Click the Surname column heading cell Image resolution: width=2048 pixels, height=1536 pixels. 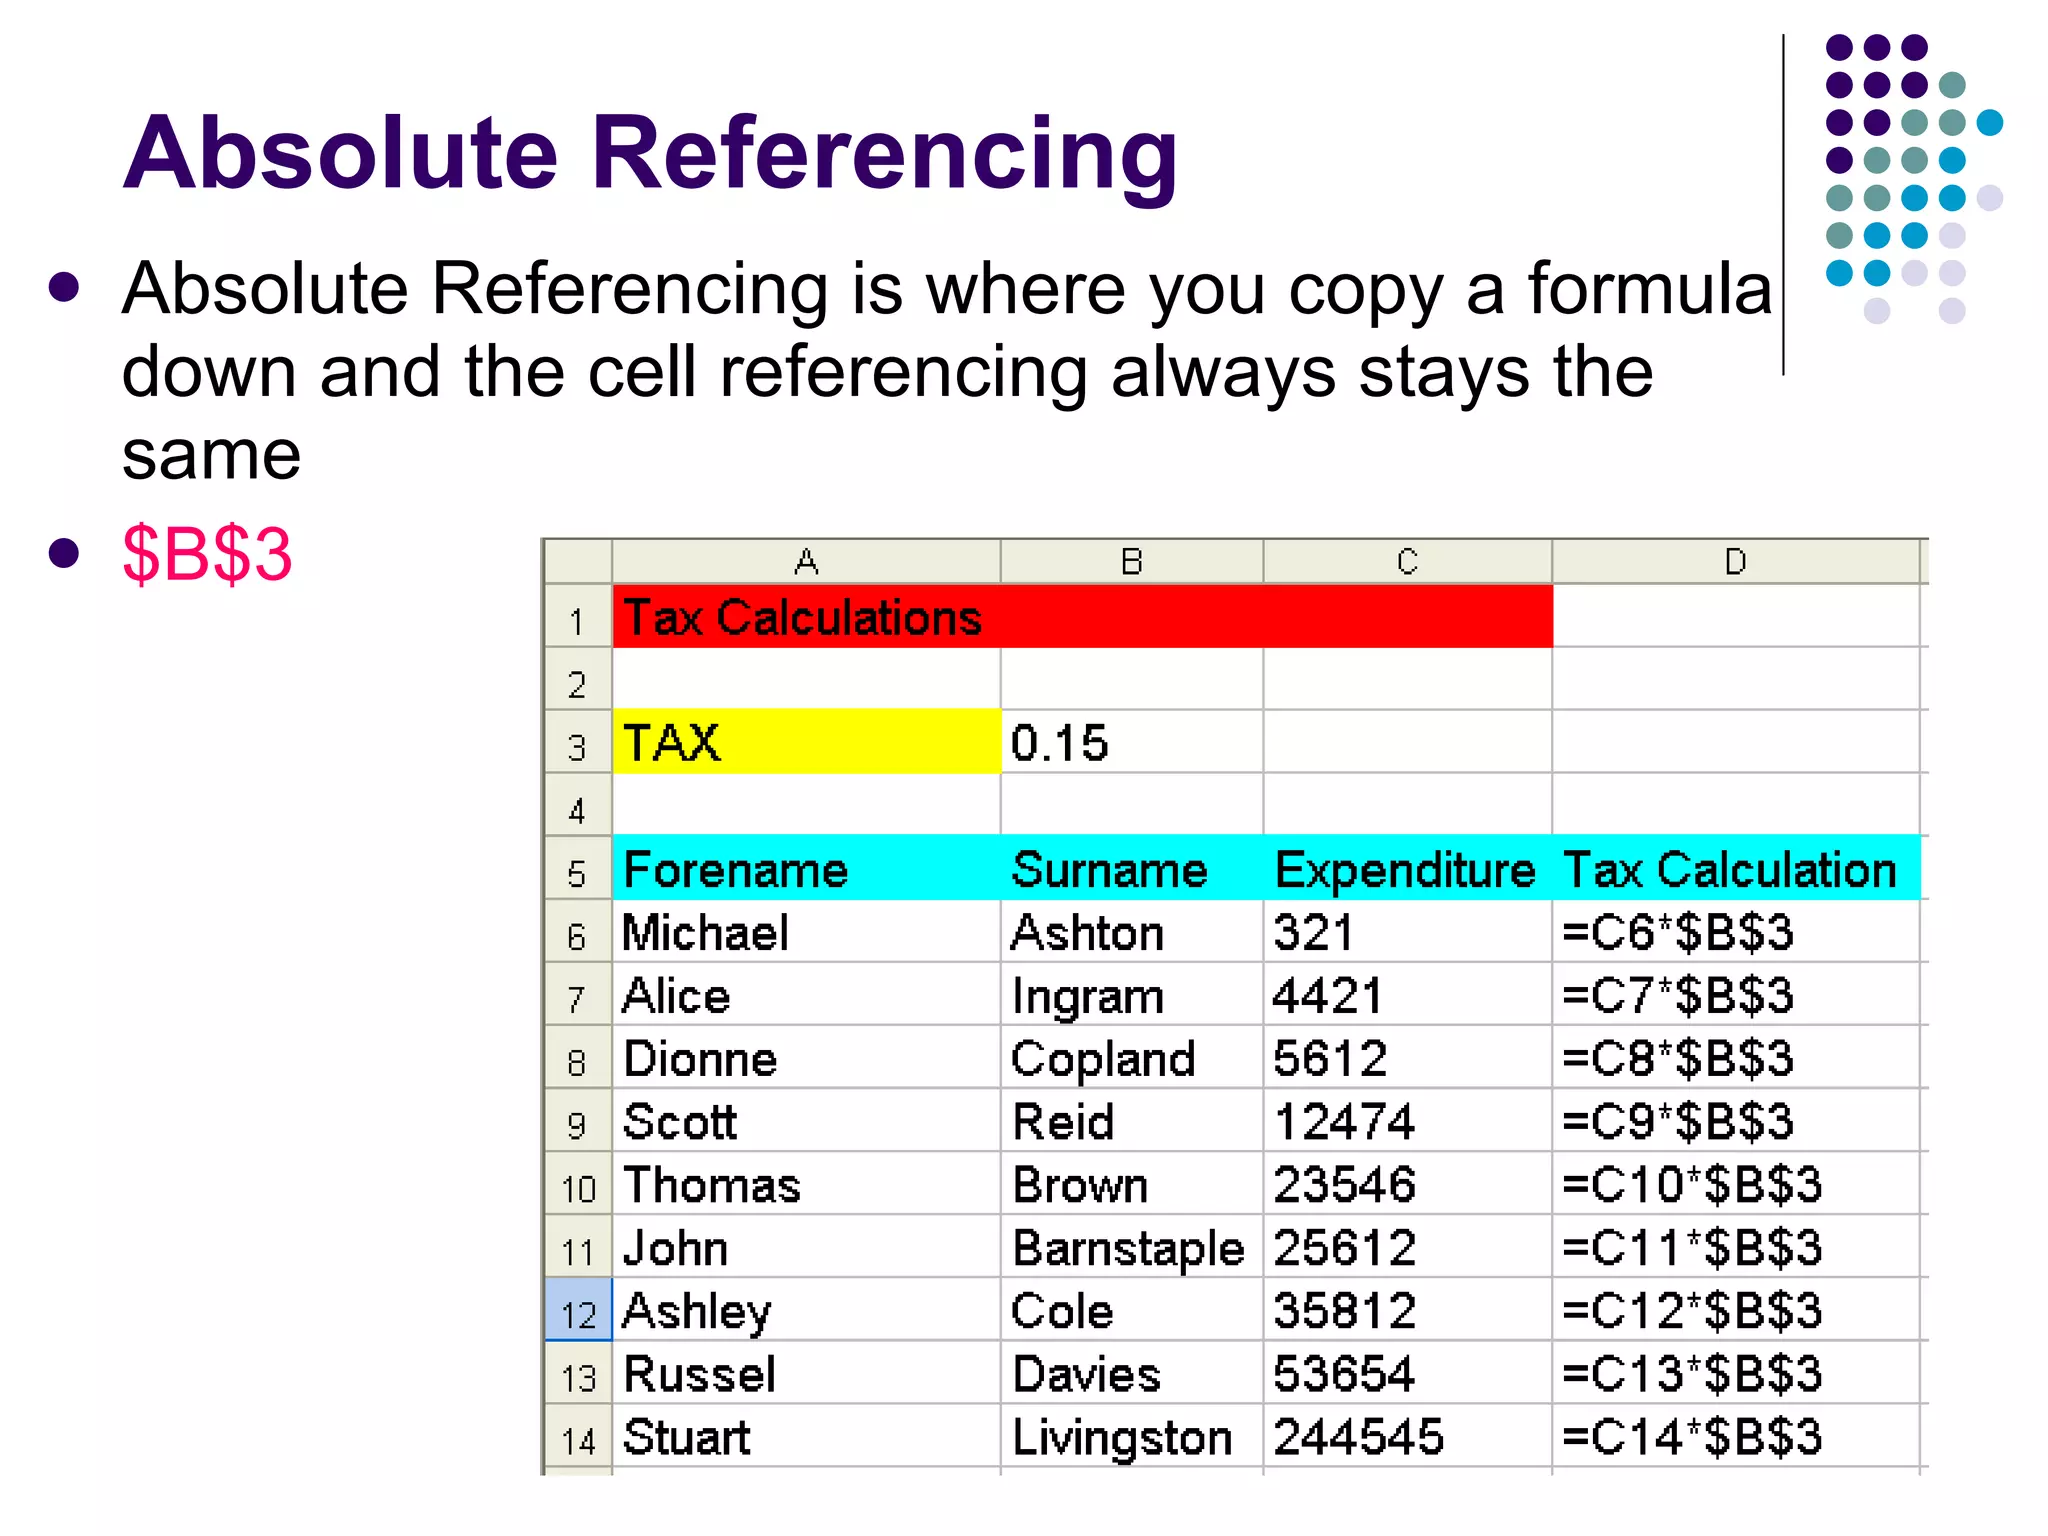tap(1132, 868)
